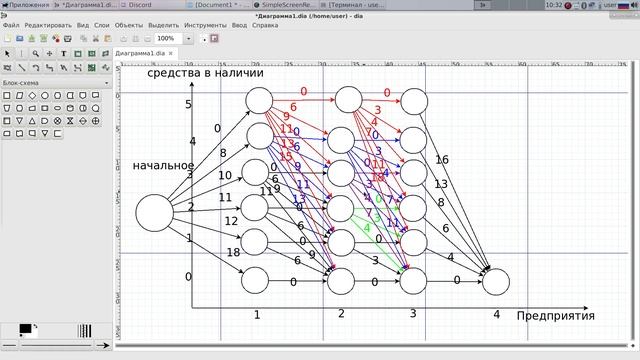Viewport: 640px width, 360px height.
Task: Switch to SimpleScreenRecorder taskbar item
Action: (284, 5)
